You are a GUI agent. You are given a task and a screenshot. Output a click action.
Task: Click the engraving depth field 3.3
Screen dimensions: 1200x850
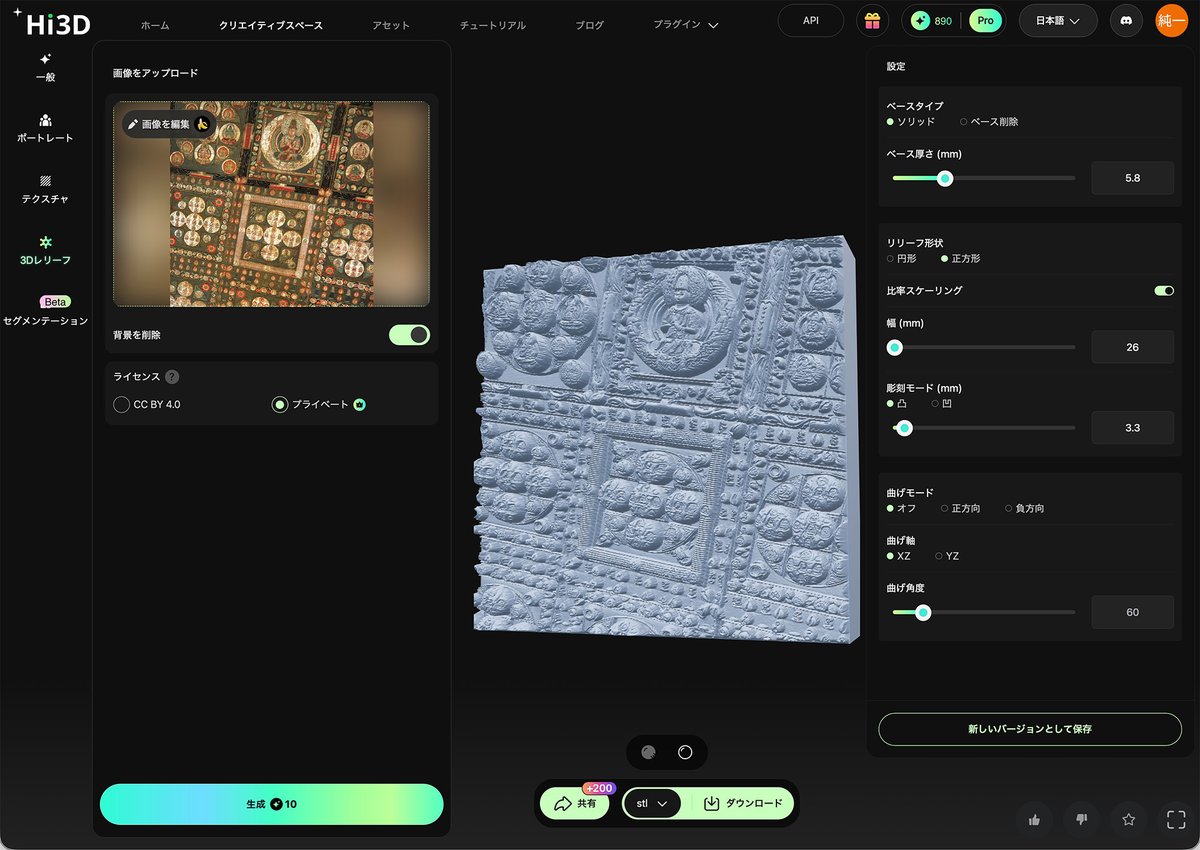click(1132, 428)
